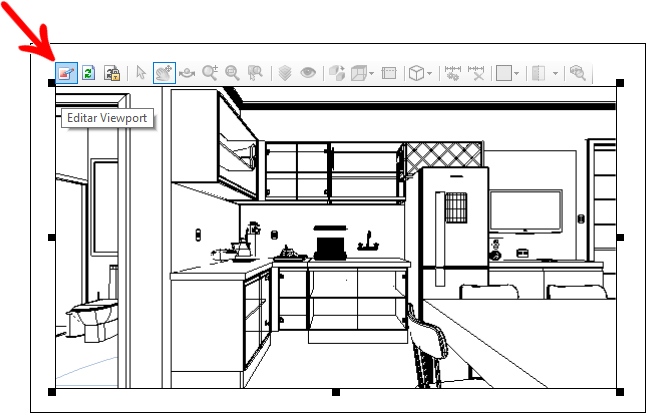
Task: Toggle the eye visibility icon
Action: tap(308, 73)
